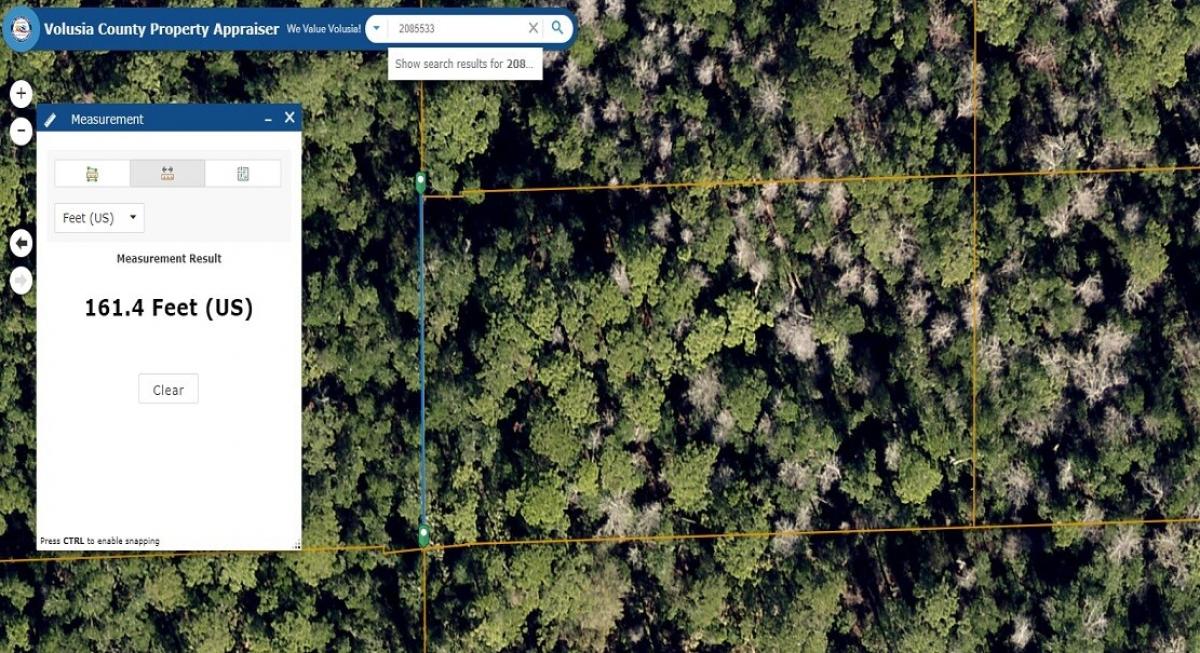Click the search magnifier icon
The image size is (1200, 653).
pyautogui.click(x=556, y=28)
